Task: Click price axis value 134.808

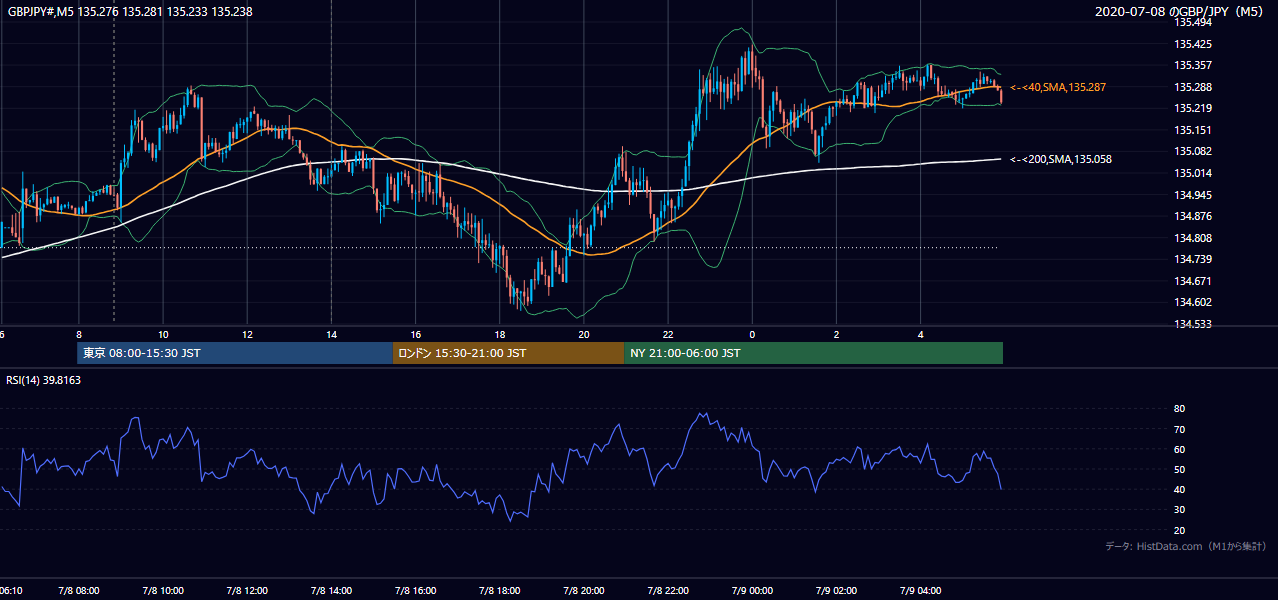Action: tap(1193, 238)
